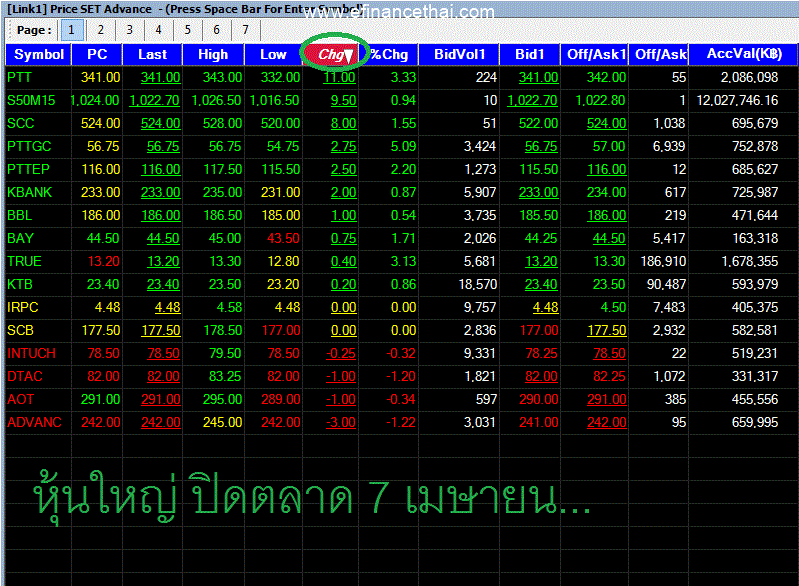Select the BBL symbol
The width and height of the screenshot is (799, 586).
pyautogui.click(x=19, y=215)
